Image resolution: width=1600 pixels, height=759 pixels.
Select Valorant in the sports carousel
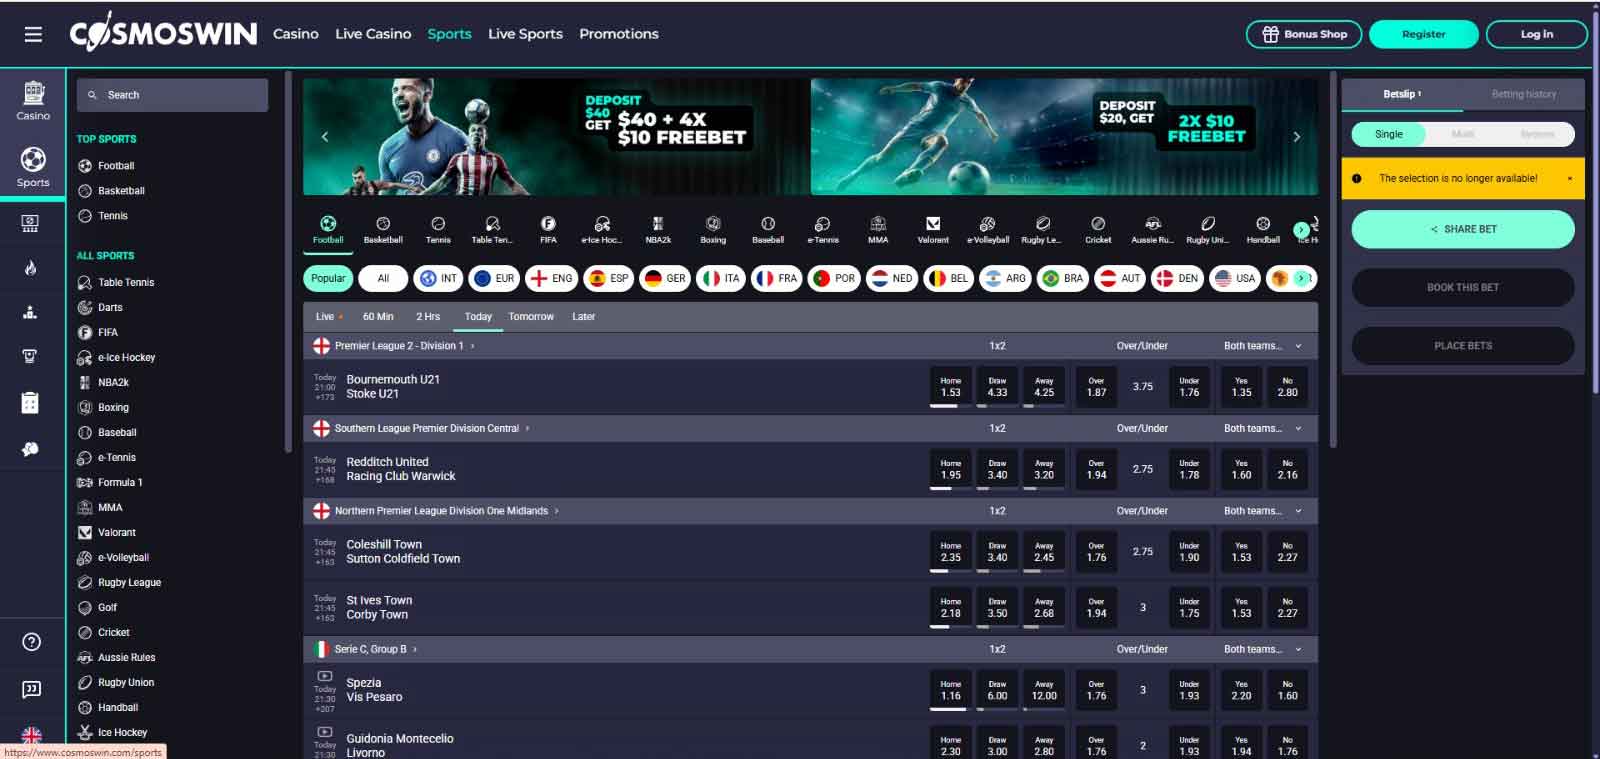click(x=933, y=229)
